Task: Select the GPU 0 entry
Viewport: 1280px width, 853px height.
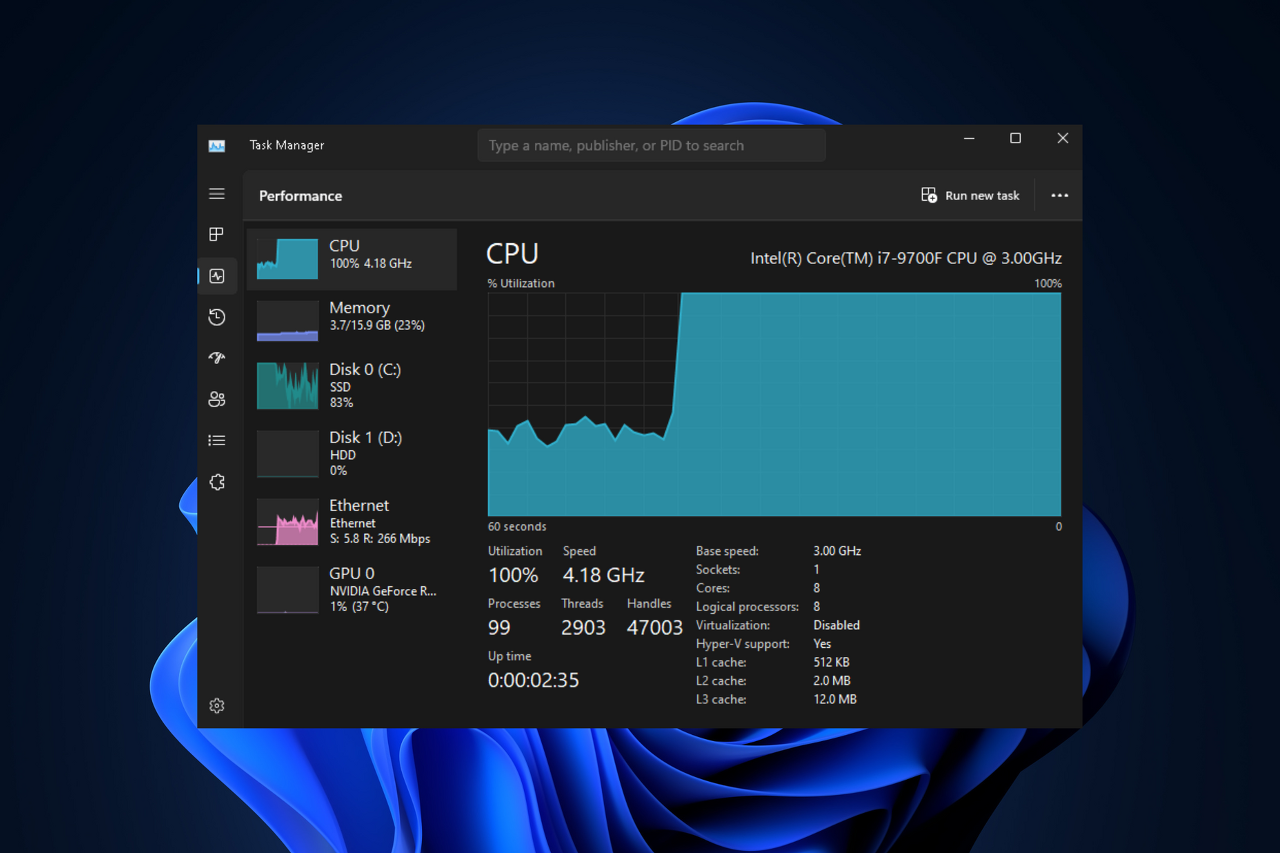Action: click(x=352, y=589)
